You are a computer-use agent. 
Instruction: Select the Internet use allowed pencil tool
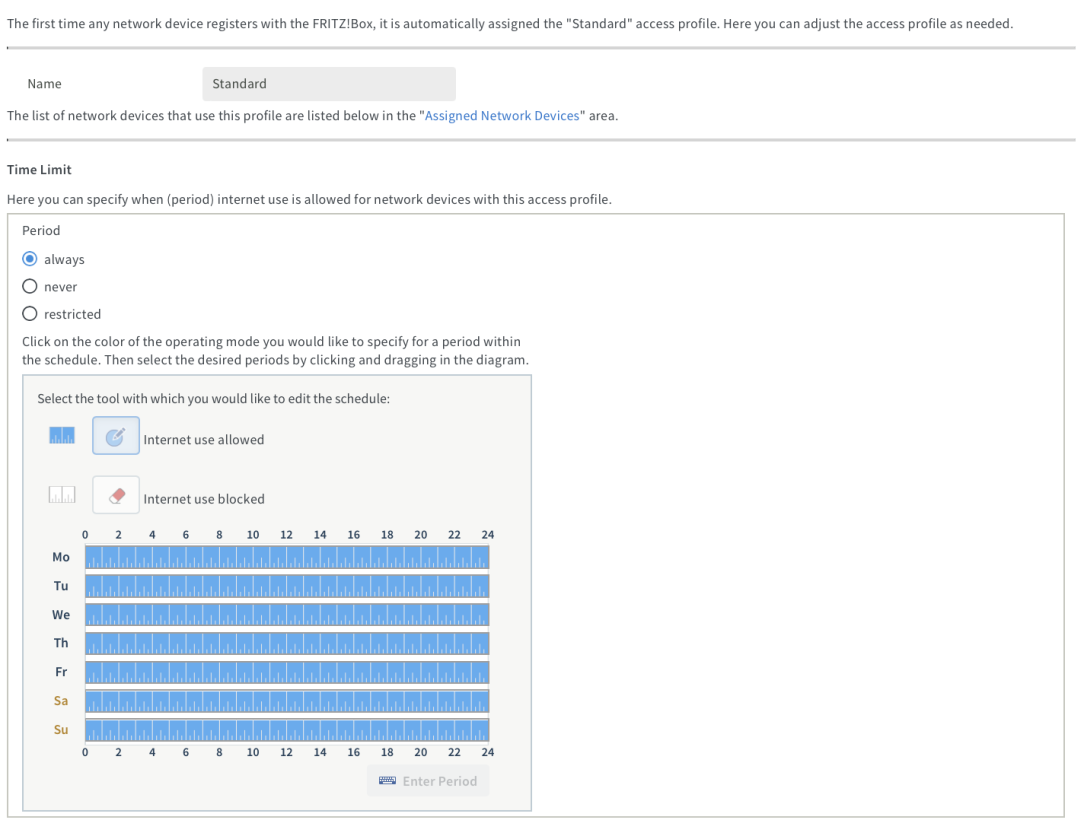[115, 436]
